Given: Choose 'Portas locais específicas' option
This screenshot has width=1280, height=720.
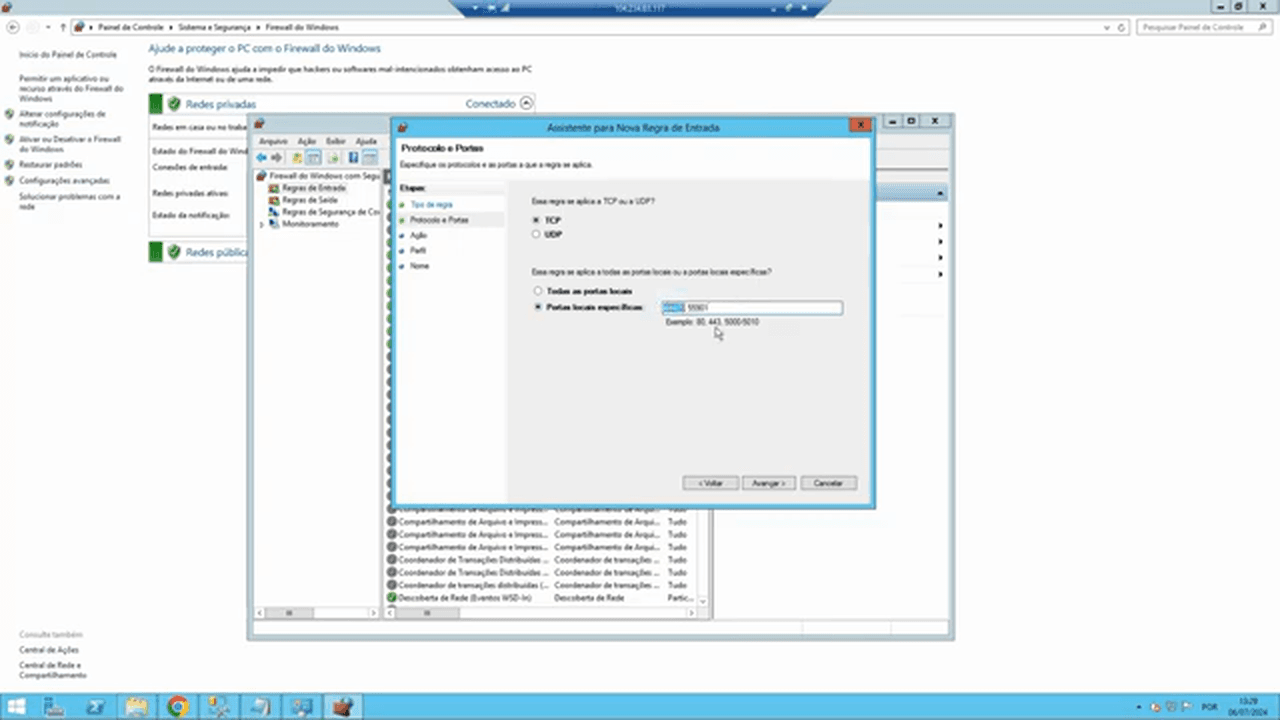Looking at the screenshot, I should (x=538, y=308).
